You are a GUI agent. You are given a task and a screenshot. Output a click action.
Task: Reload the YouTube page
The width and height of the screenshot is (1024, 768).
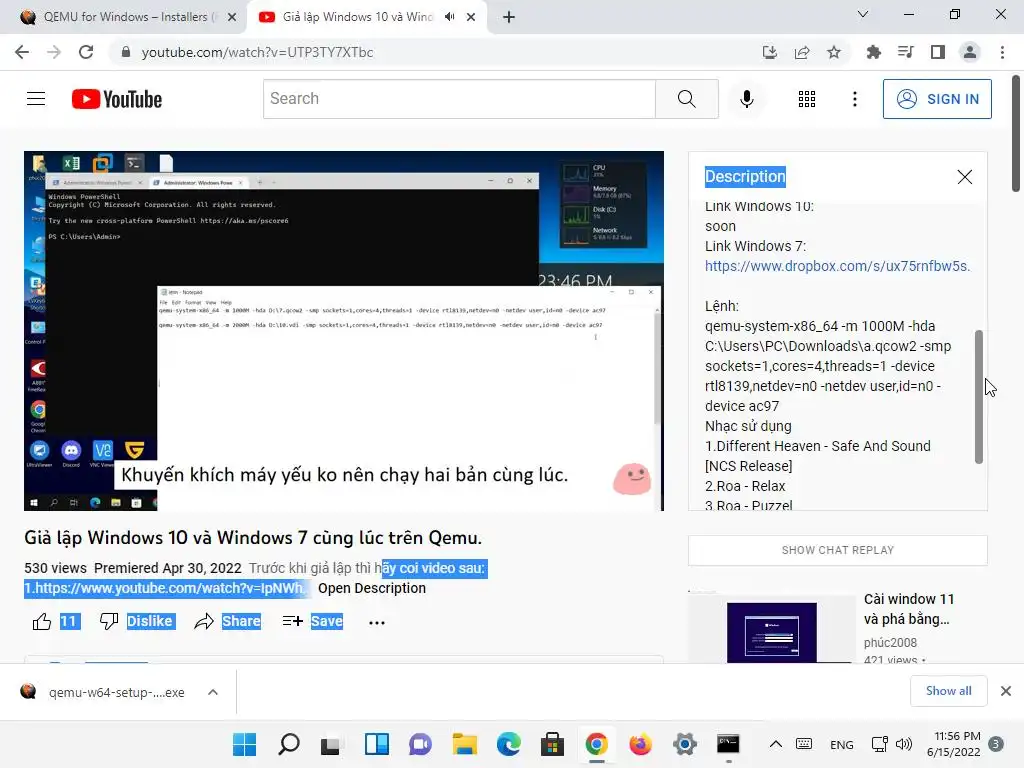pyautogui.click(x=86, y=52)
